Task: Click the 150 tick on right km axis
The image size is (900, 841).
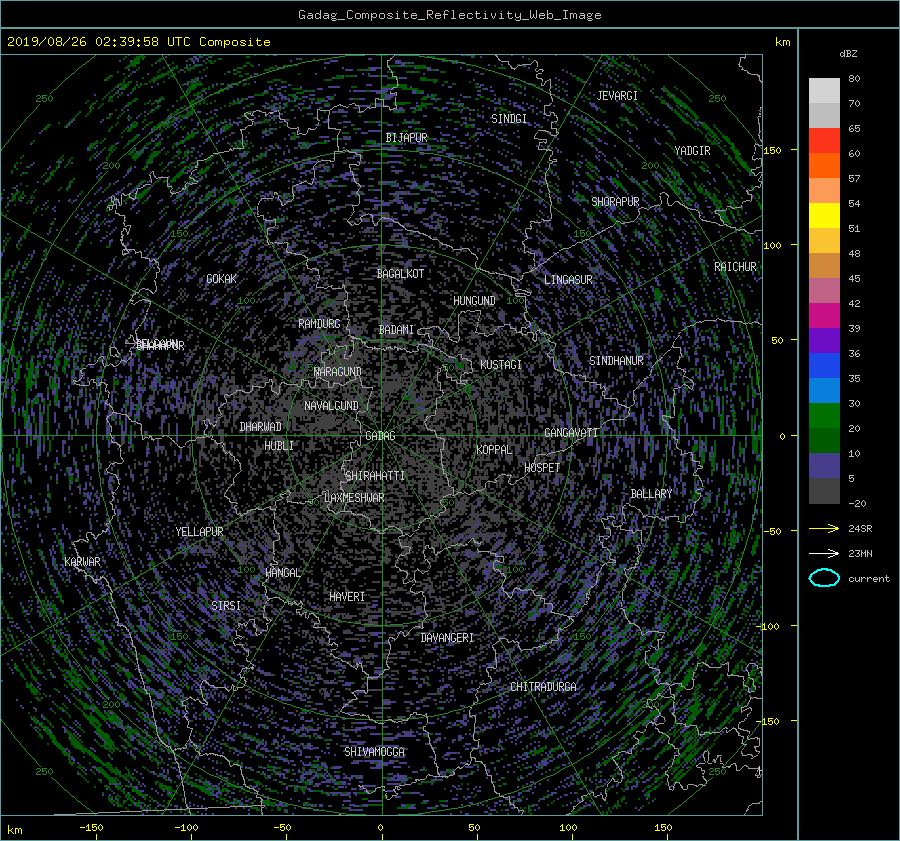Action: [x=773, y=150]
